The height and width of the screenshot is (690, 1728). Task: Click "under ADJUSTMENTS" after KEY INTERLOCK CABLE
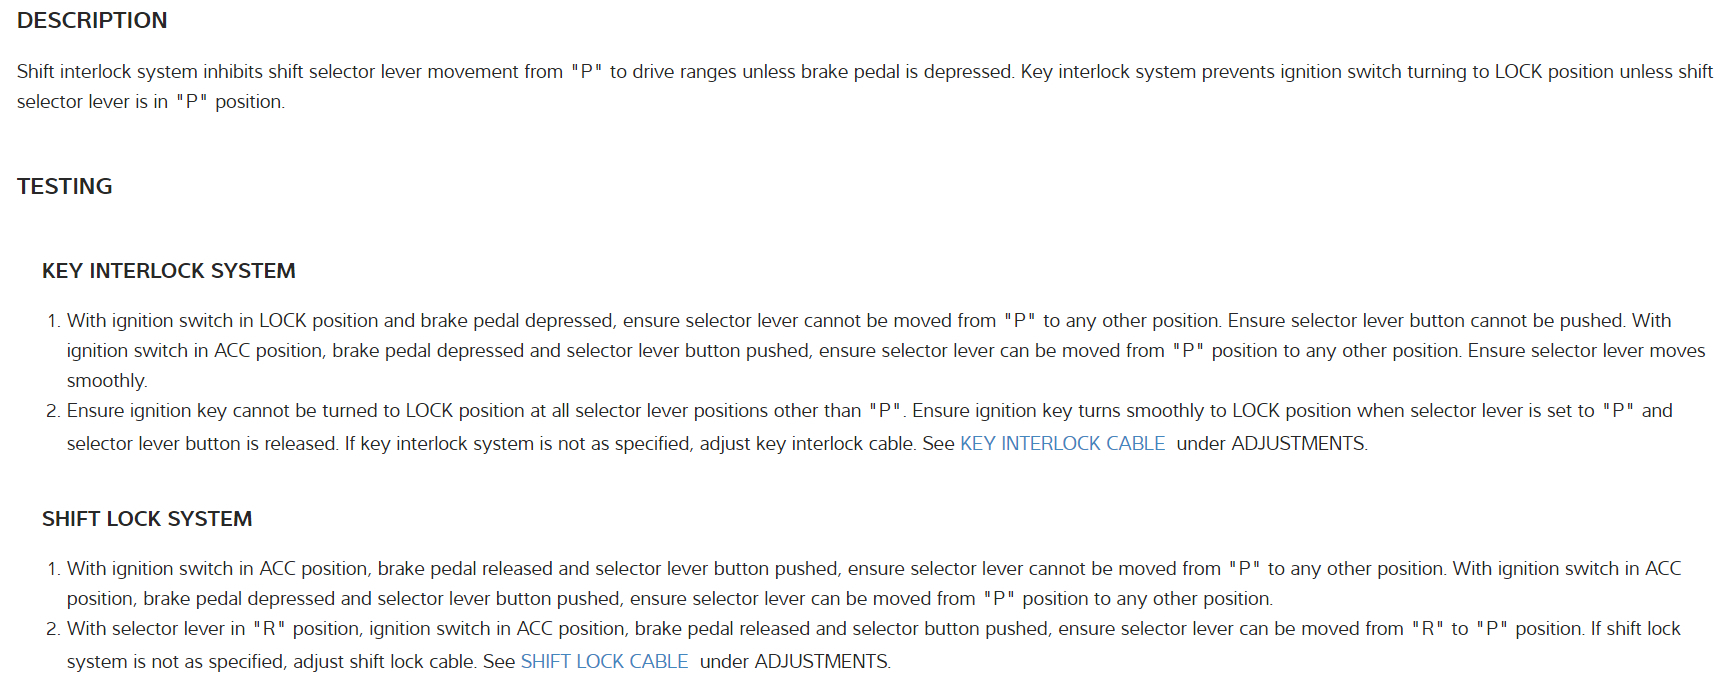[1271, 443]
